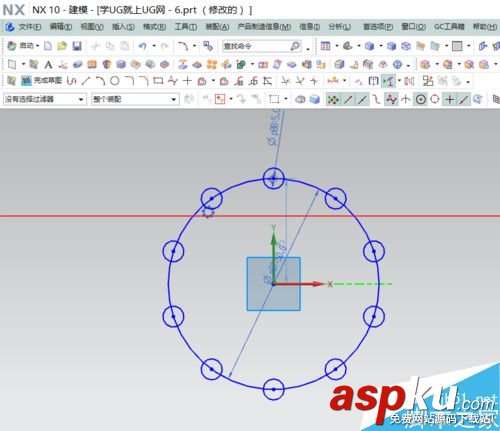Toggle Existing Point snap
Image resolution: width=500 pixels, height=431 pixels.
click(450, 99)
